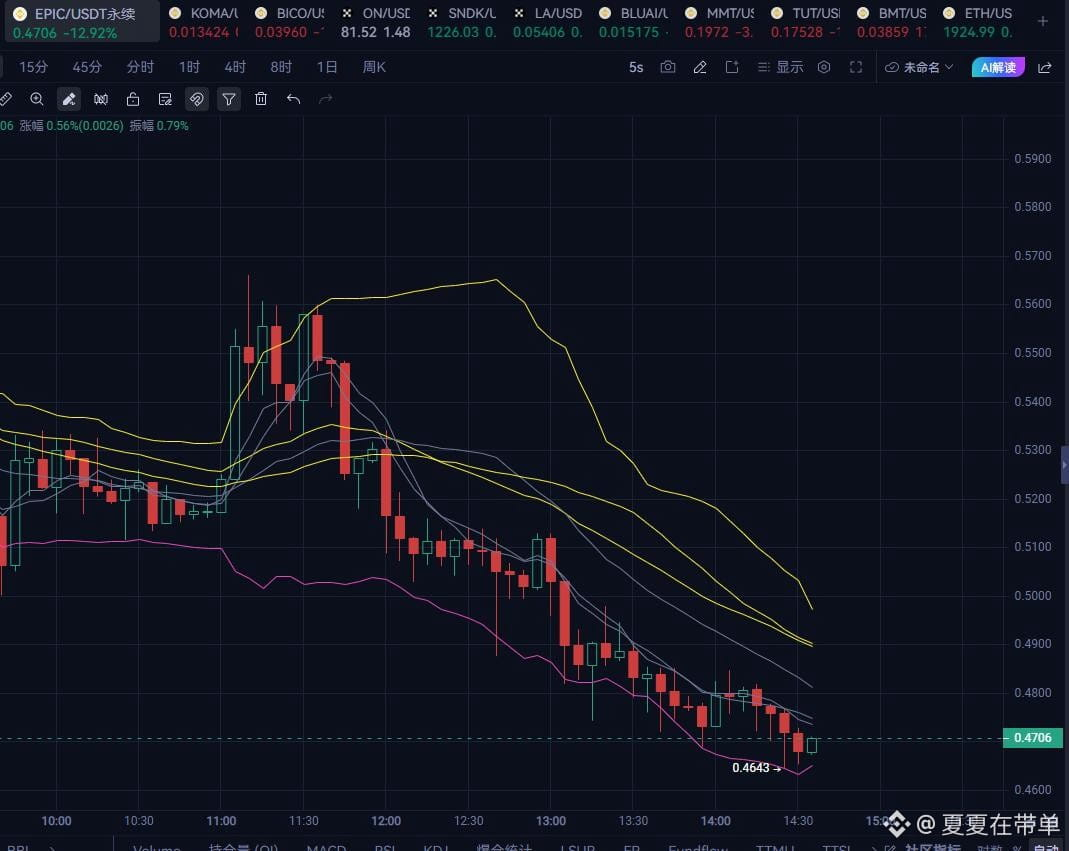Select the zoom-in magnifier tool

[37, 100]
